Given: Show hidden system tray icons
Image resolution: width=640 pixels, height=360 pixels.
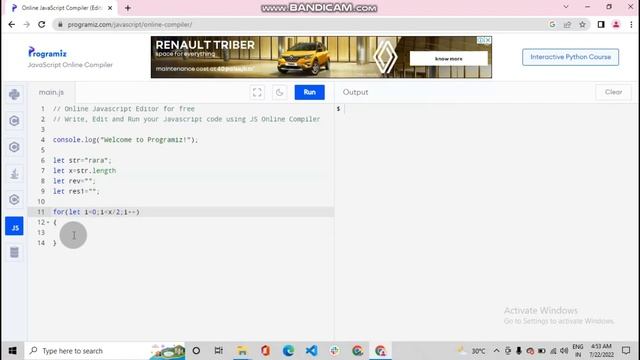Looking at the screenshot, I should tap(496, 351).
